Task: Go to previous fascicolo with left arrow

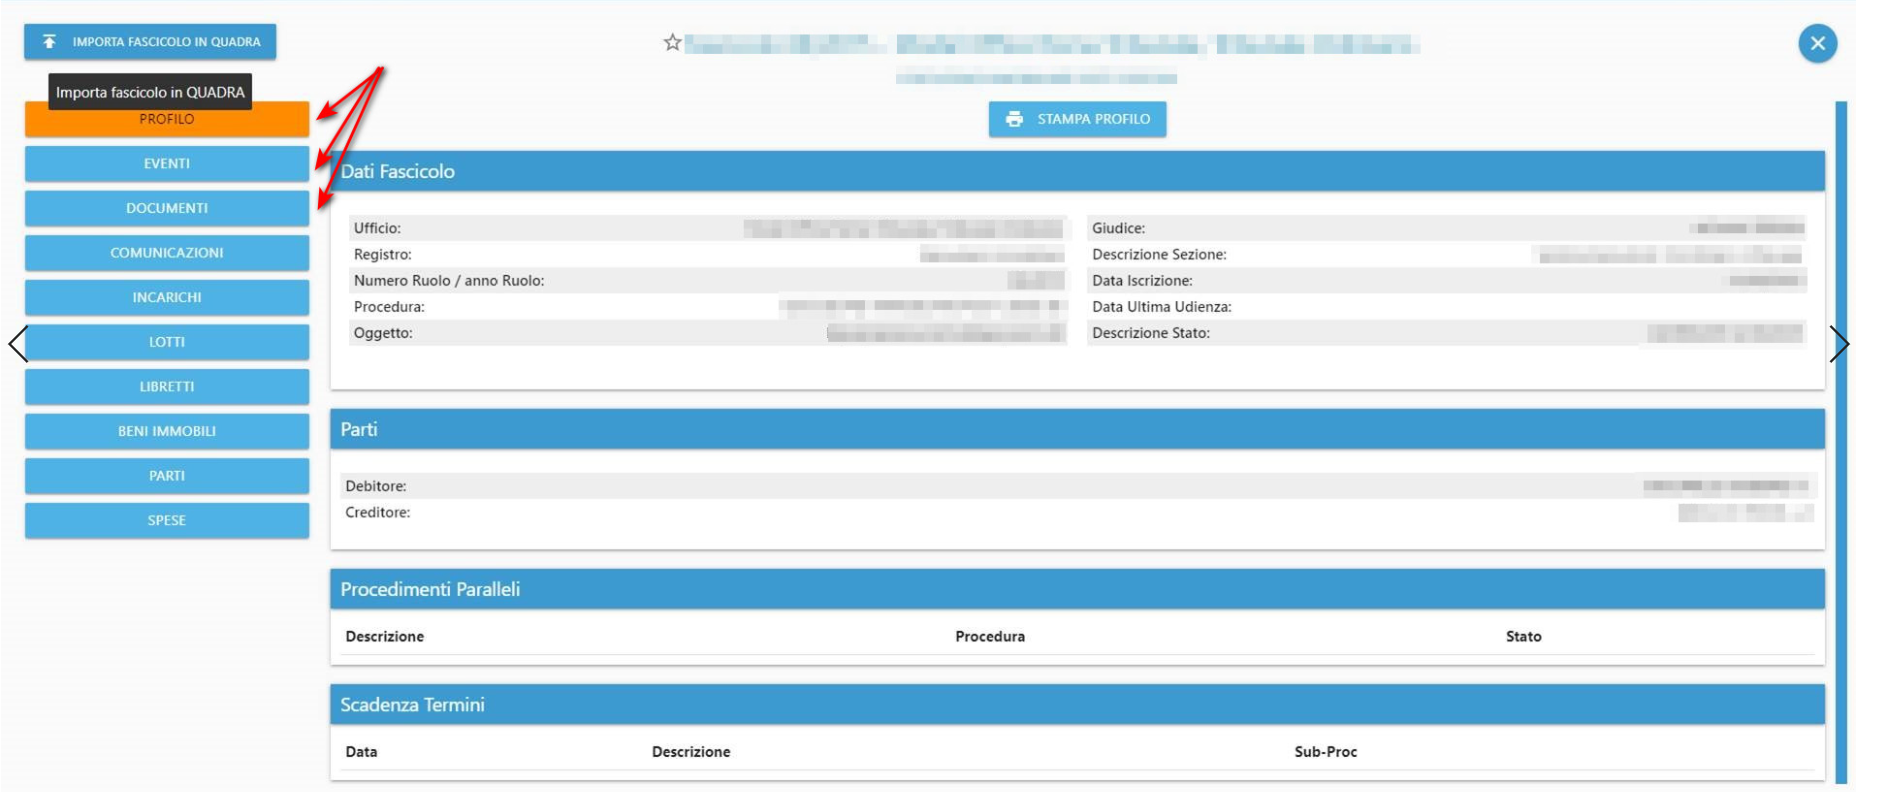Action: click(18, 343)
